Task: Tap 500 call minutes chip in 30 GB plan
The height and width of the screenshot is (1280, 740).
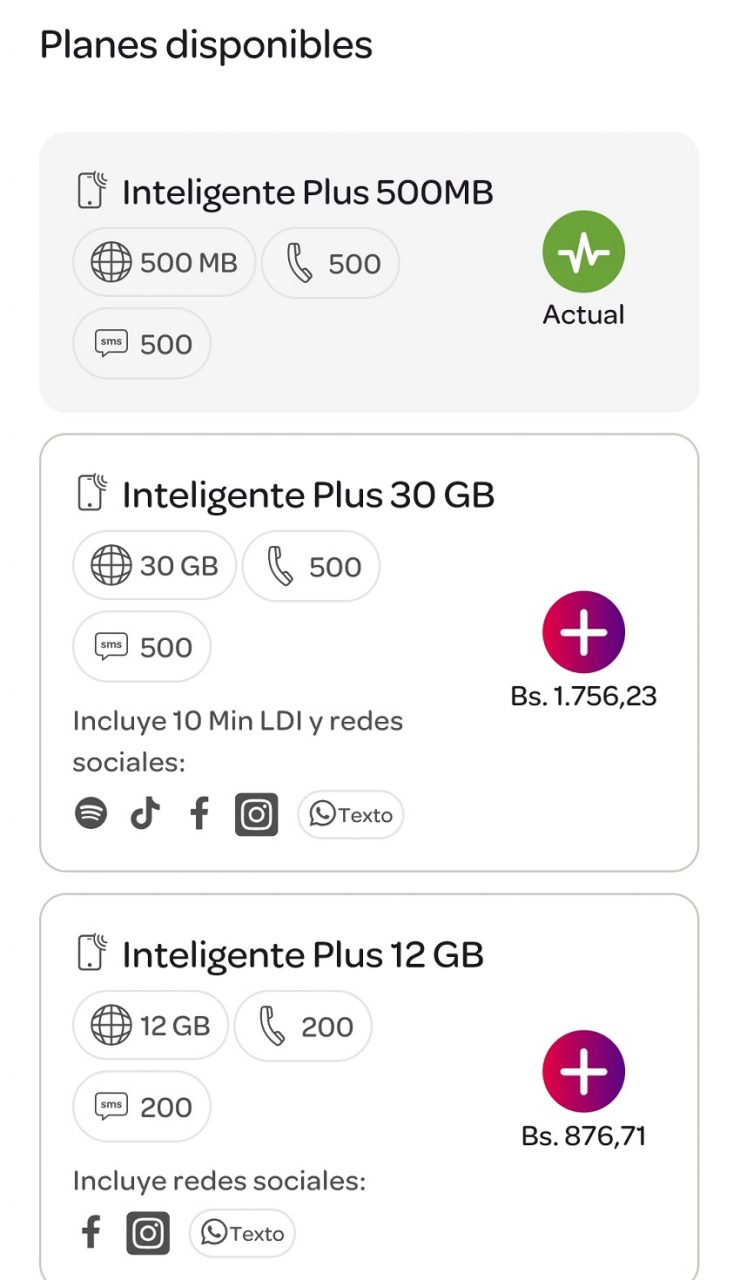Action: pyautogui.click(x=311, y=566)
